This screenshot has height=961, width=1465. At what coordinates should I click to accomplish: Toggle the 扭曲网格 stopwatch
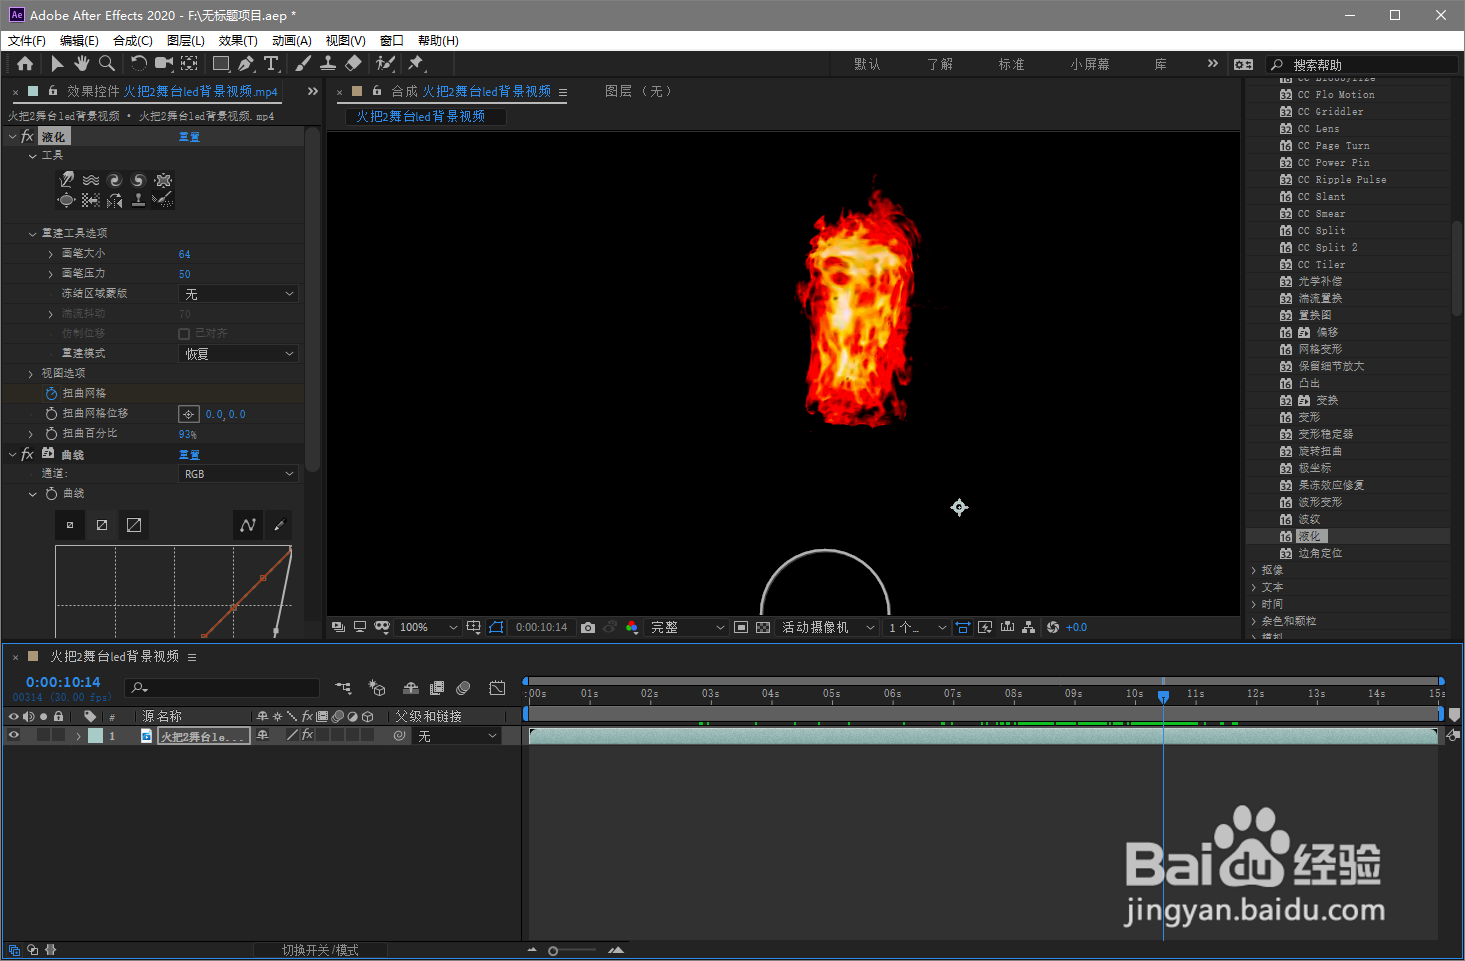51,393
